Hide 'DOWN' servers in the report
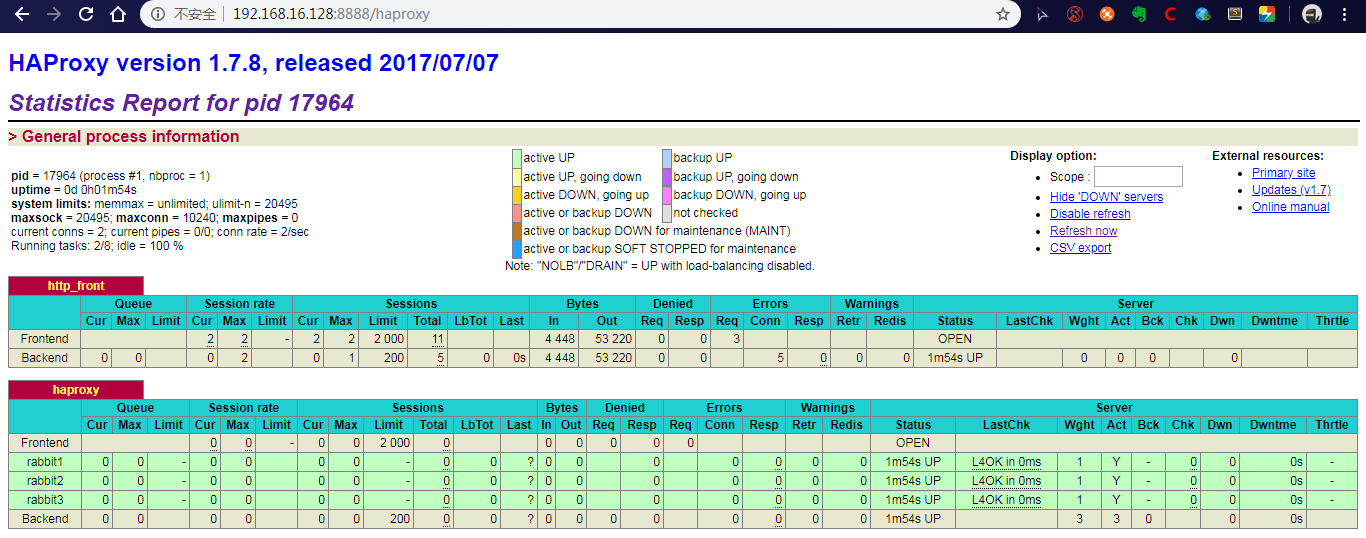Screen dimensions: 1366x538 1106,197
